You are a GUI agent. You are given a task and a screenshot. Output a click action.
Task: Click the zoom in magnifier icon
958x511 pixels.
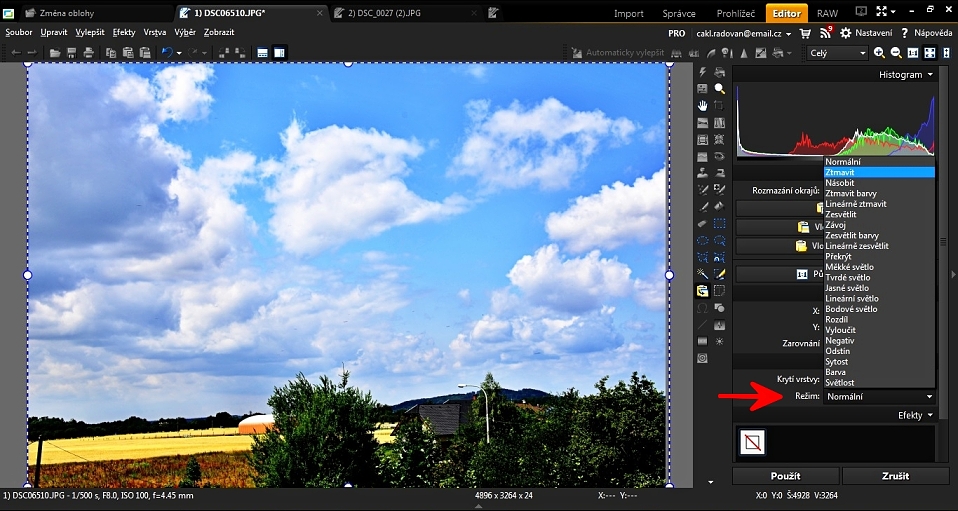point(879,53)
